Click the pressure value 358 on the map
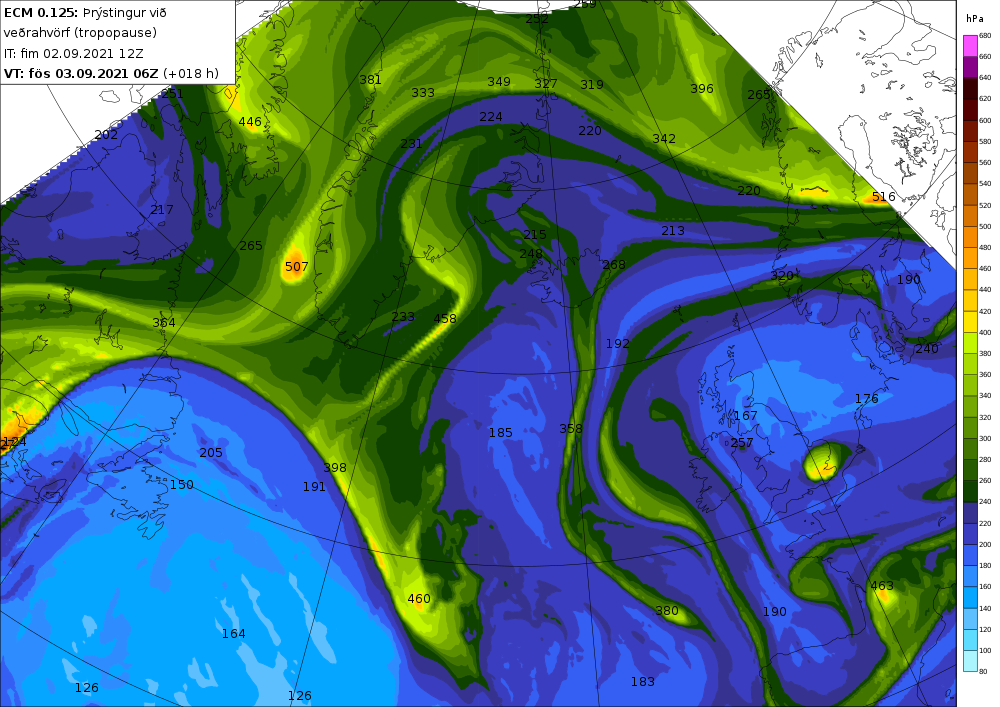Image resolution: width=1000 pixels, height=707 pixels. pos(571,428)
